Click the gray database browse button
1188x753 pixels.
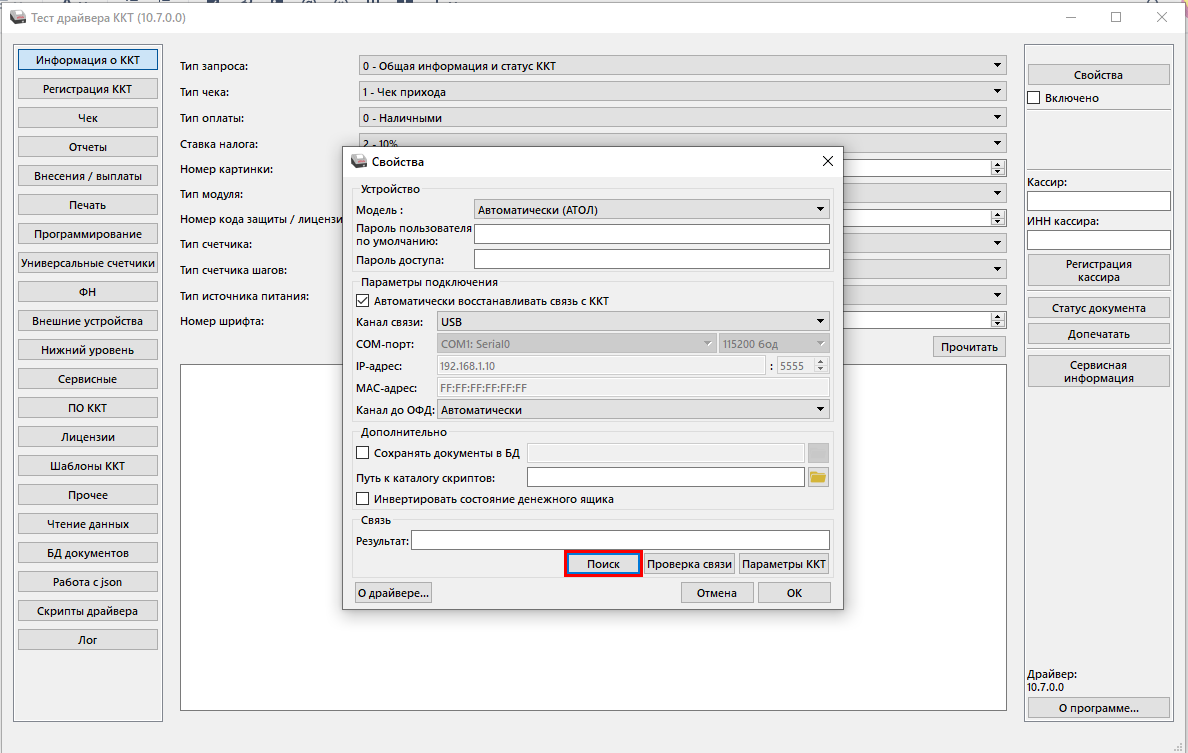[x=818, y=453]
